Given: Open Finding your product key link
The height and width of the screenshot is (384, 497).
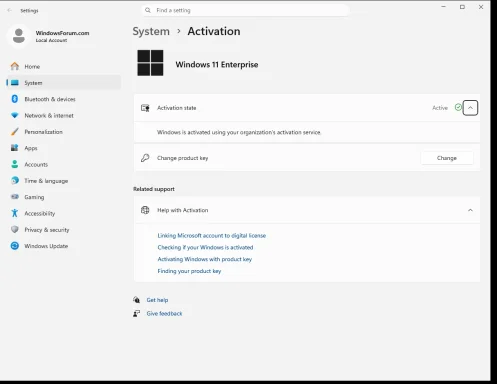Looking at the screenshot, I should point(189,271).
